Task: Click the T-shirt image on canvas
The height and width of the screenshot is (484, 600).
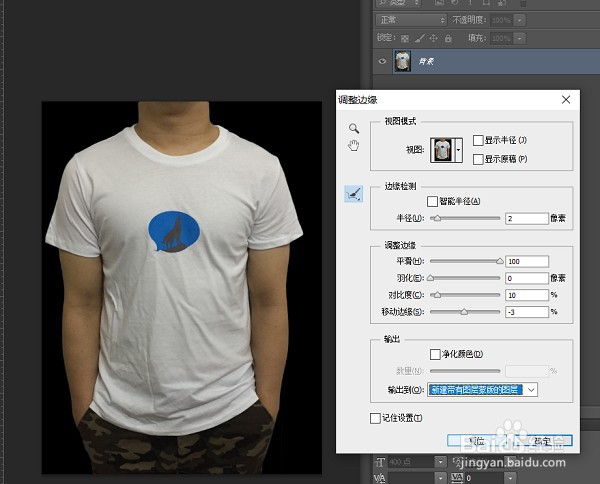Action: [182, 288]
